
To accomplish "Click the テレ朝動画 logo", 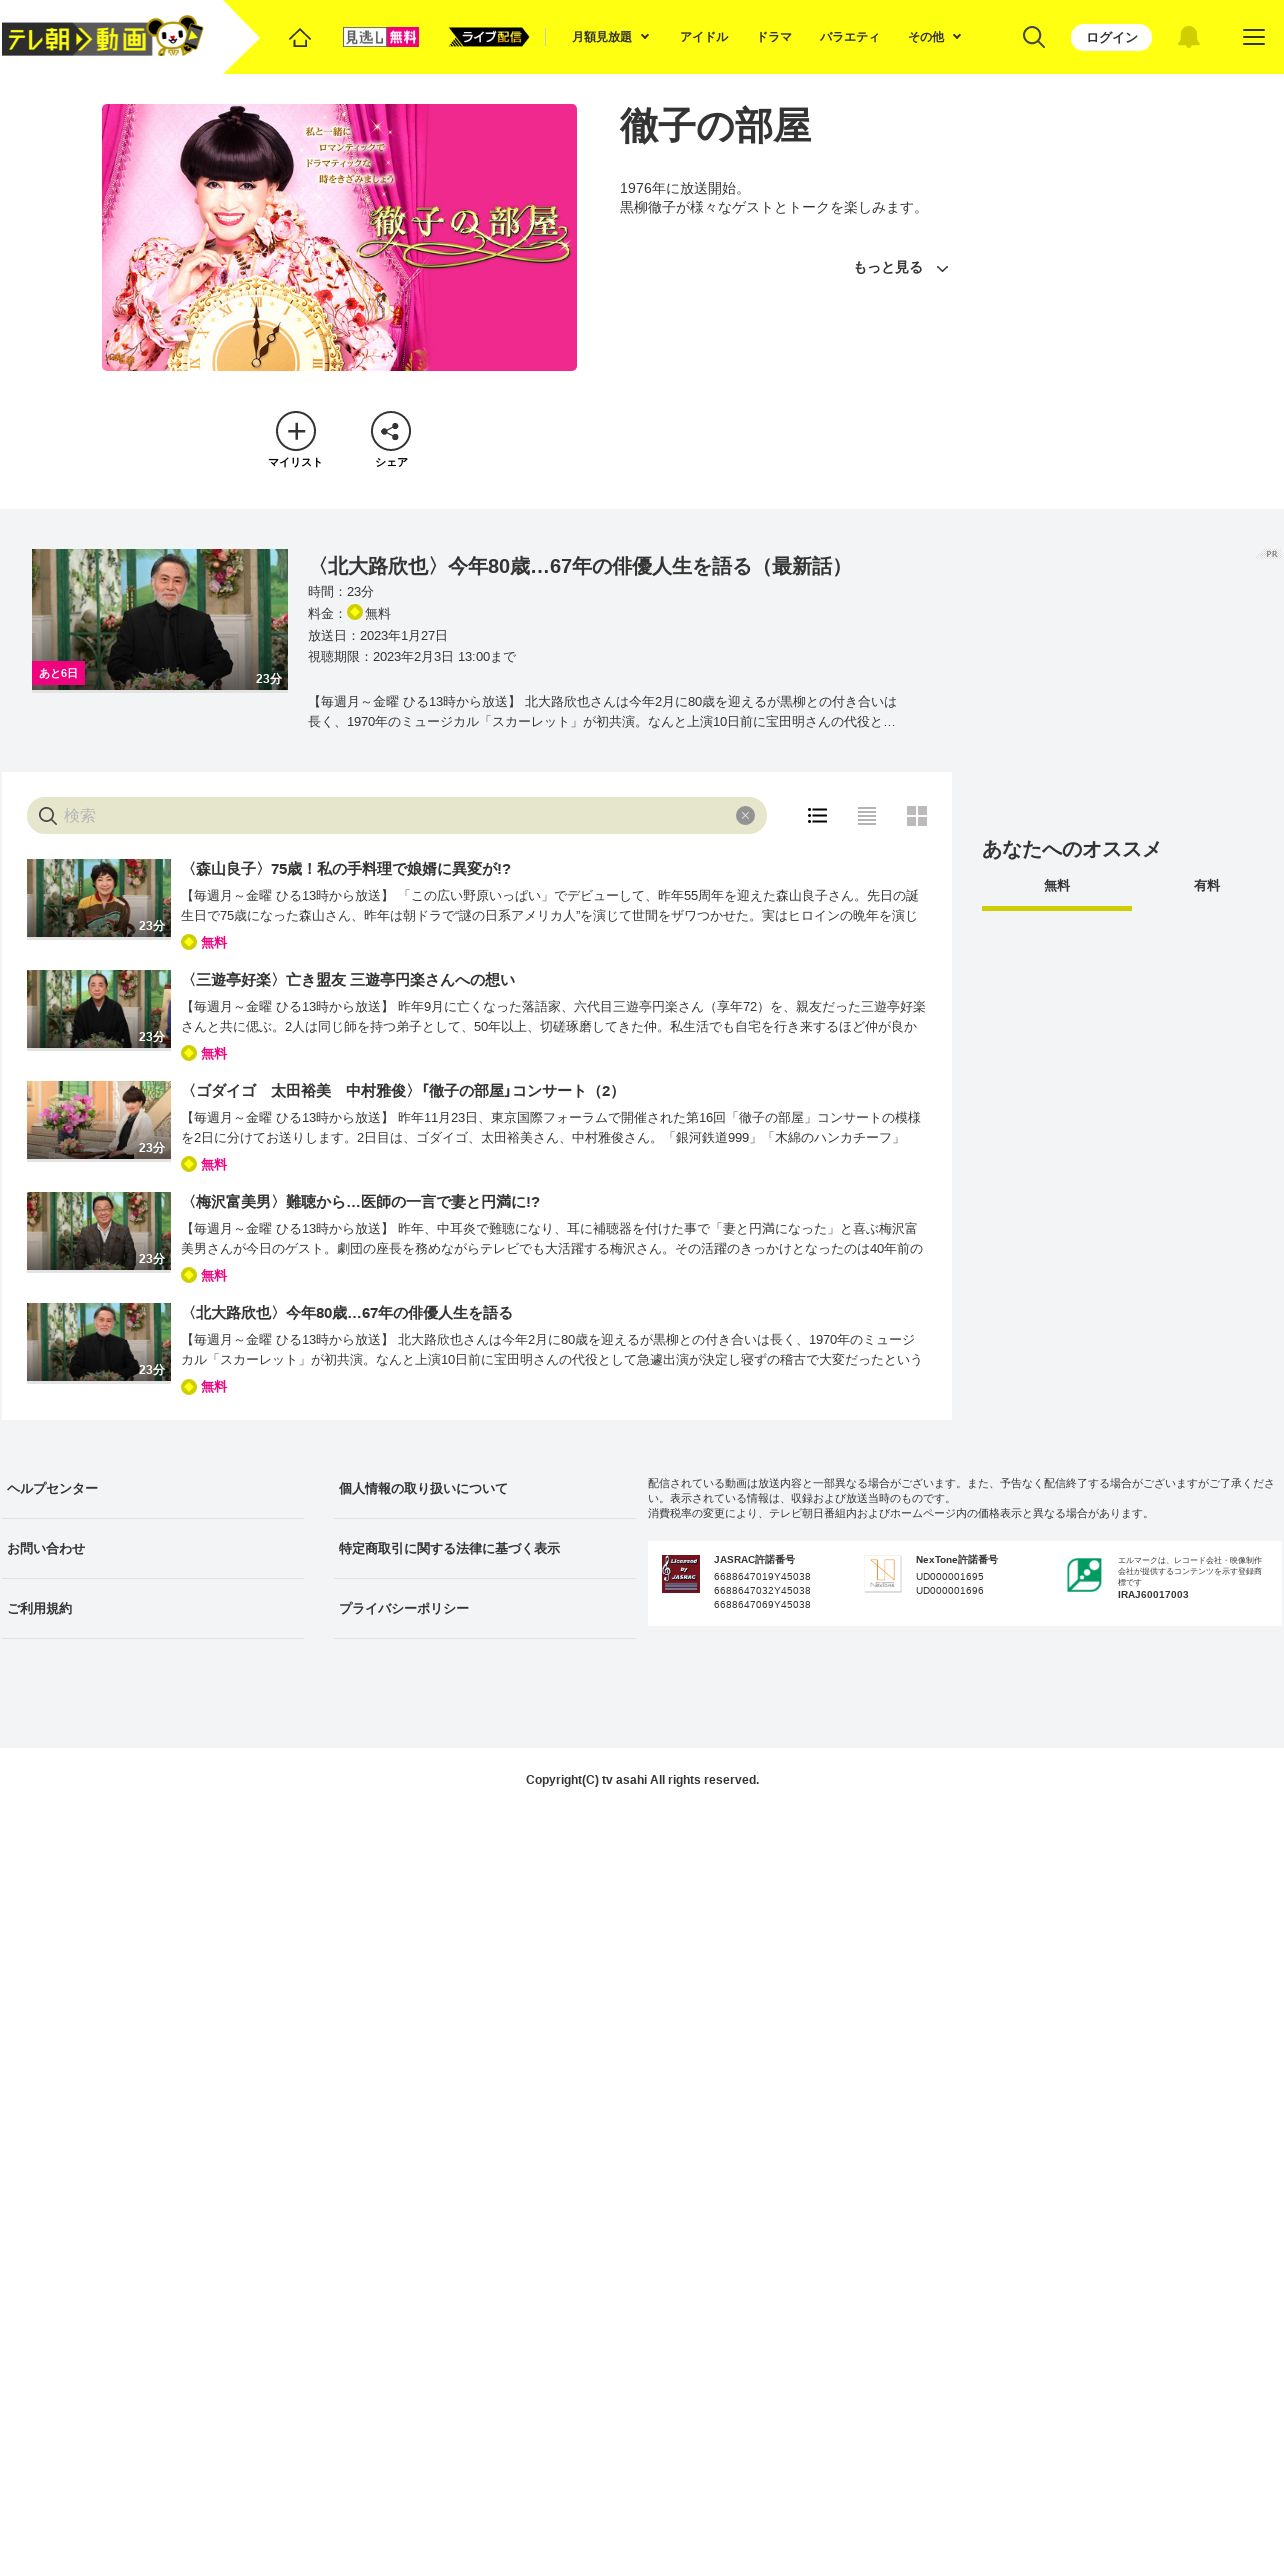I will pyautogui.click(x=102, y=37).
